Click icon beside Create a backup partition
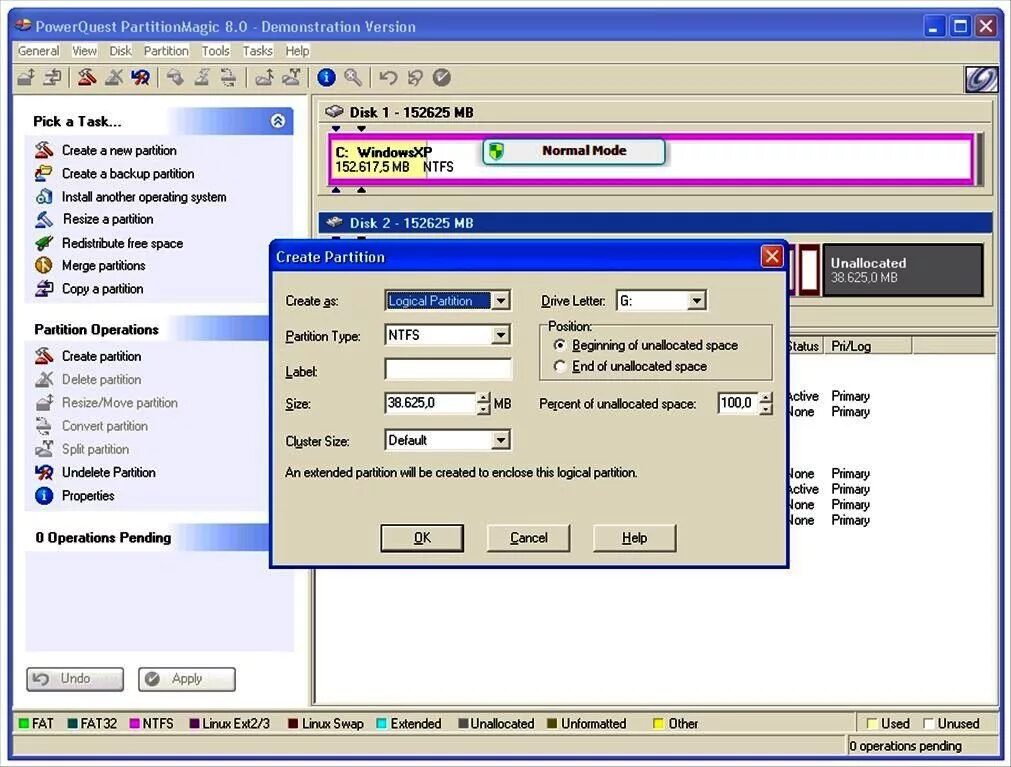 [x=44, y=173]
